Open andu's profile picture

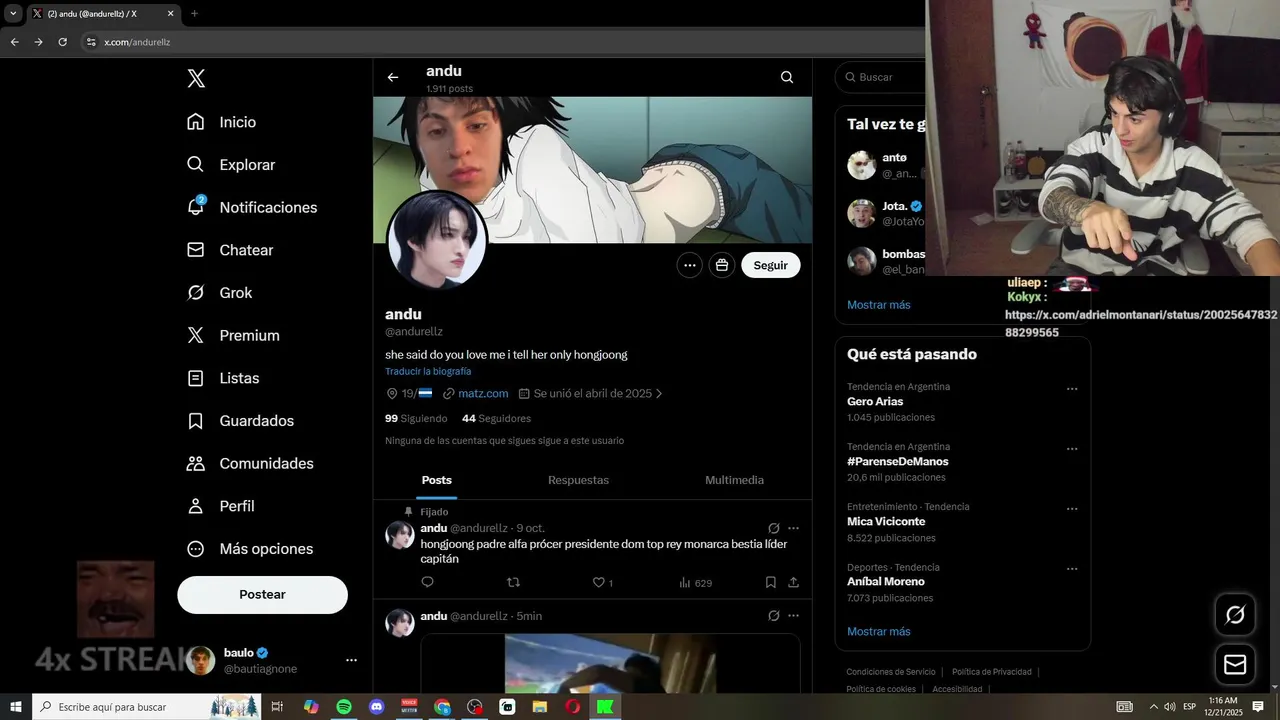[x=437, y=240]
